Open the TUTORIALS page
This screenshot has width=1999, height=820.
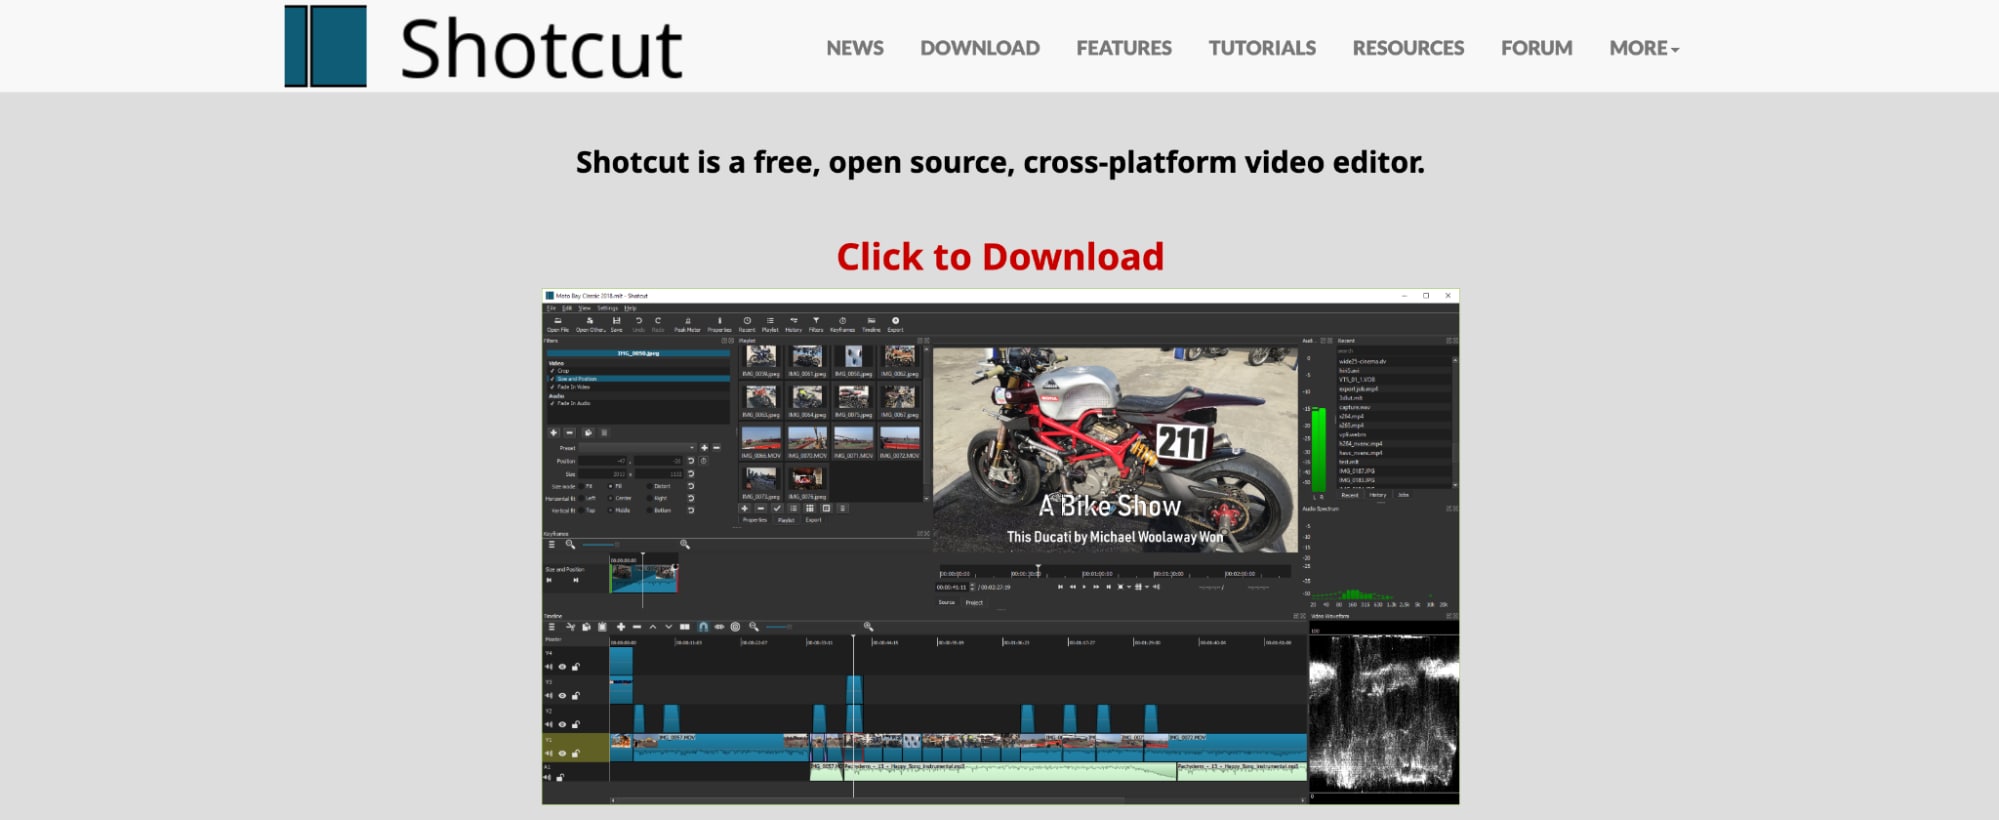pos(1262,48)
